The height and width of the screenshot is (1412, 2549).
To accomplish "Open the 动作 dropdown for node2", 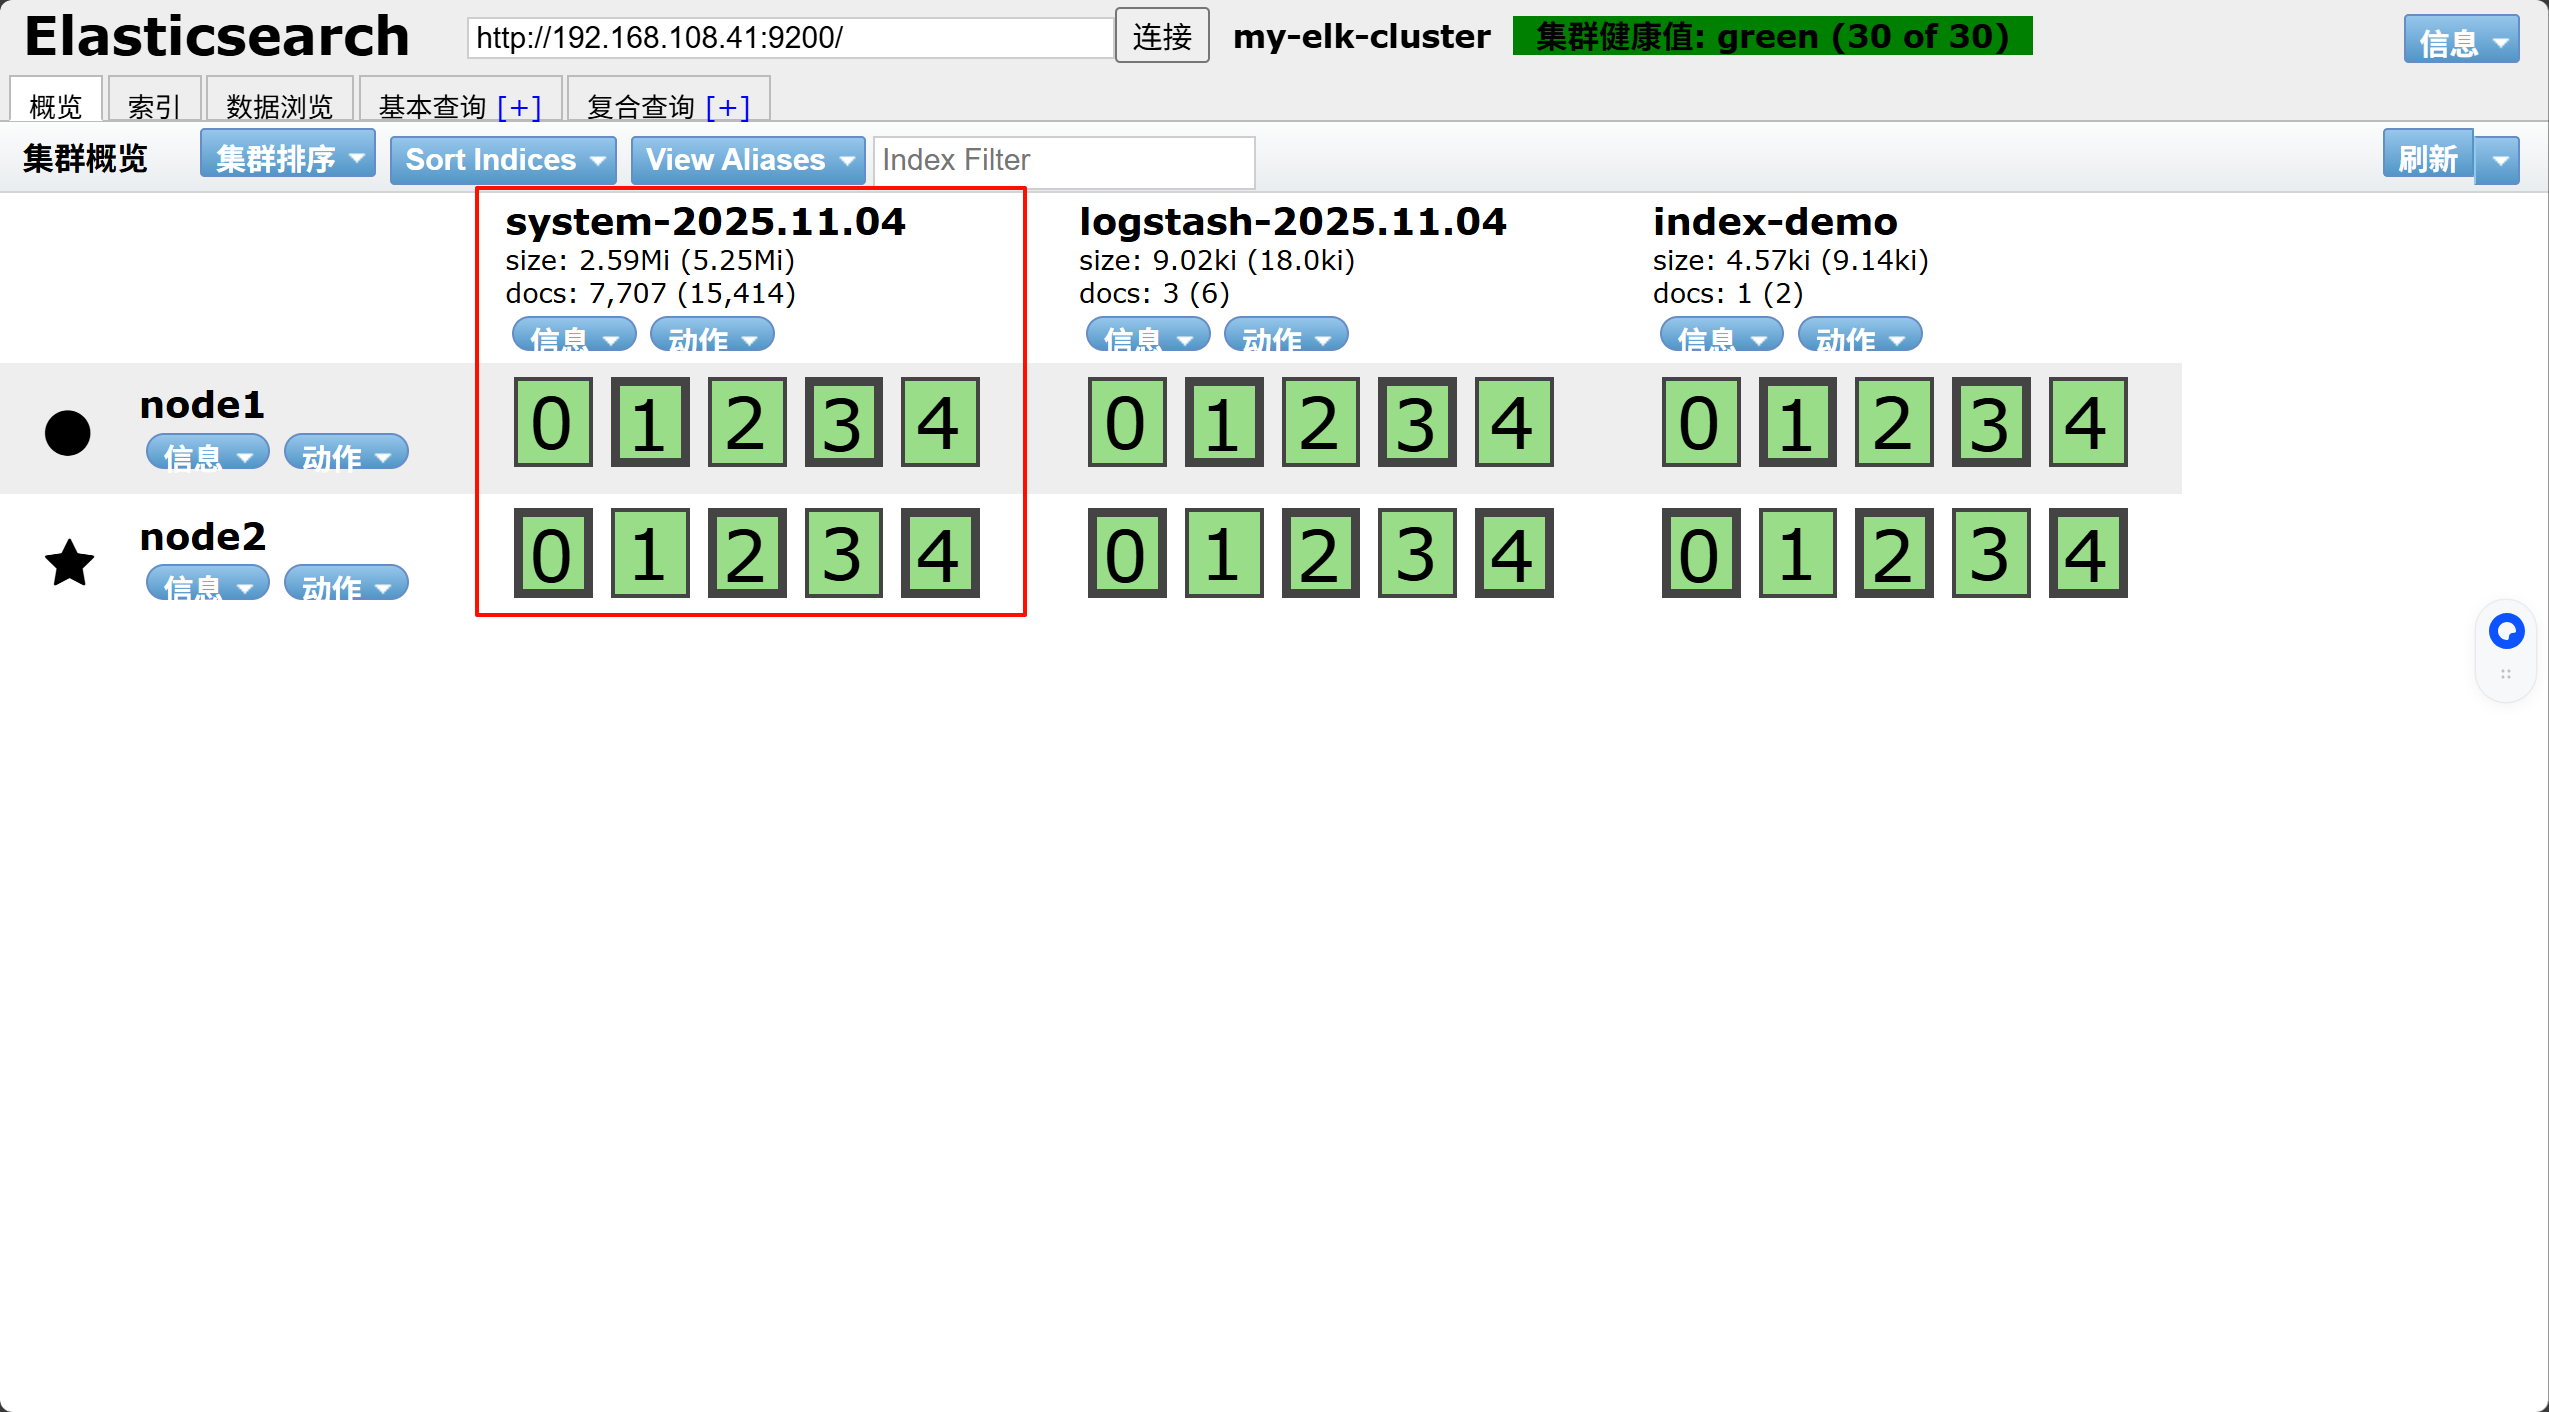I will click(346, 583).
